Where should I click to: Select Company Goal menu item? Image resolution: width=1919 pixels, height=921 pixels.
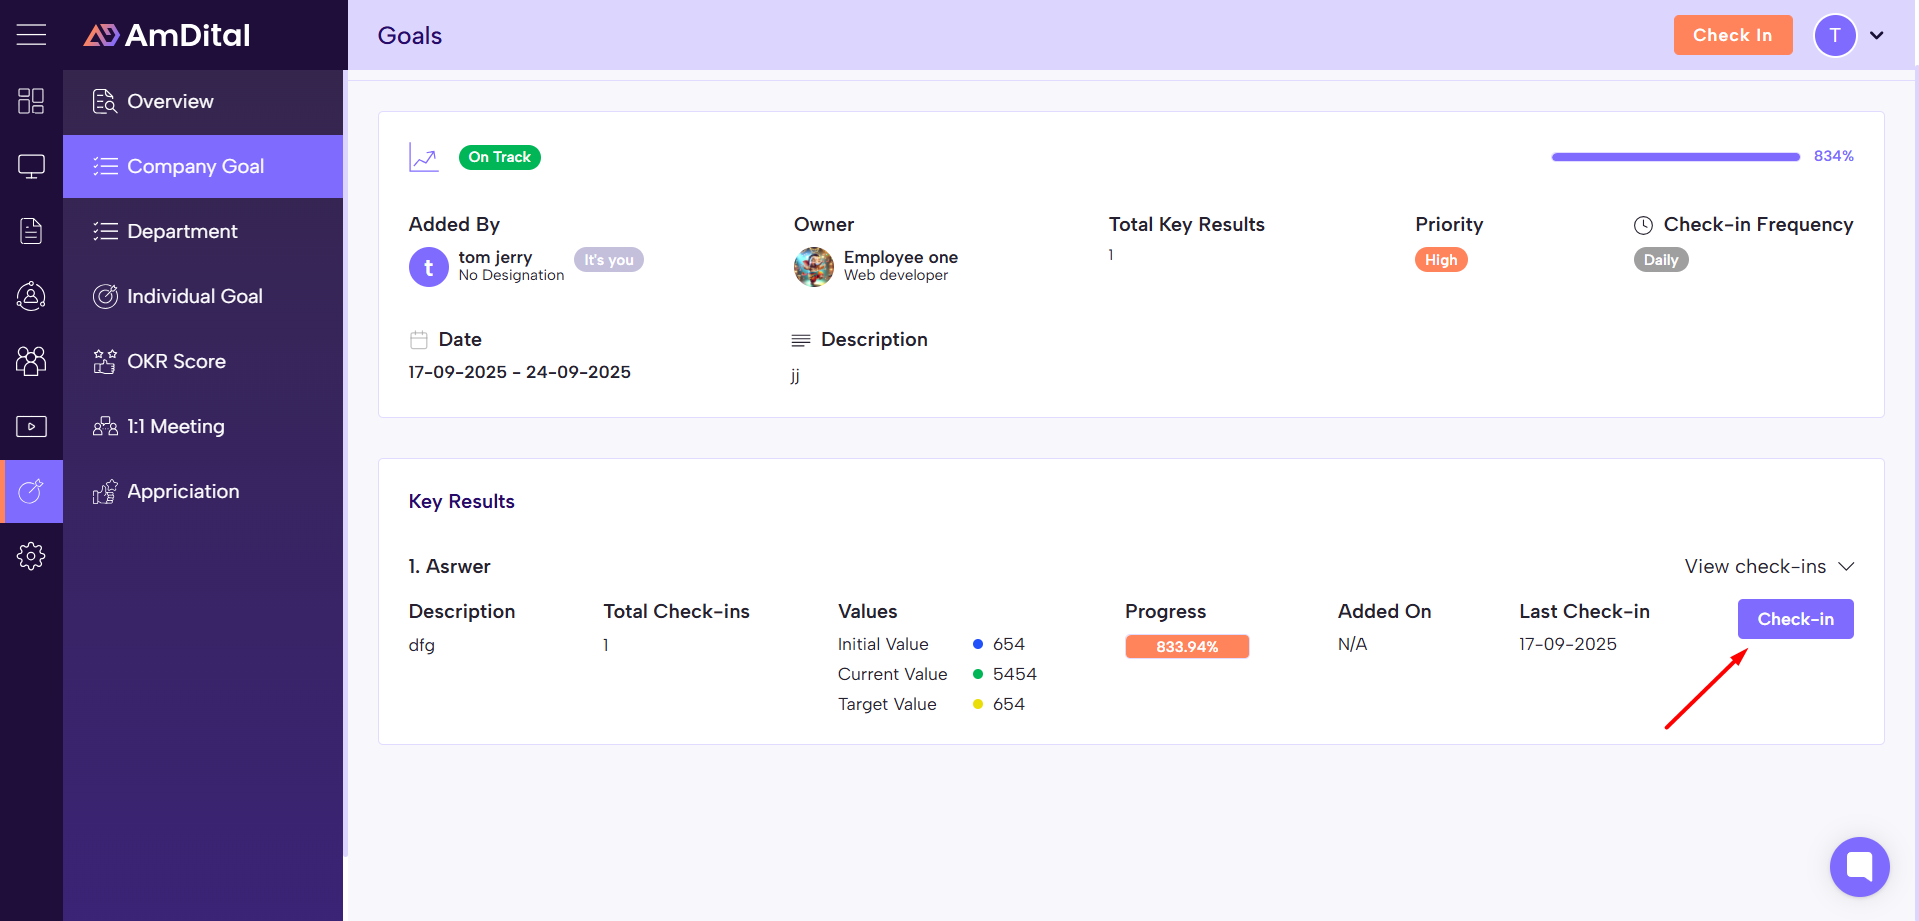click(203, 166)
